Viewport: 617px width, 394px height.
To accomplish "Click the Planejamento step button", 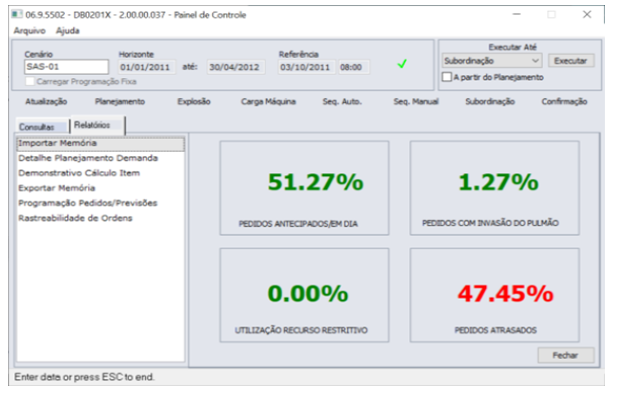I will click(120, 102).
